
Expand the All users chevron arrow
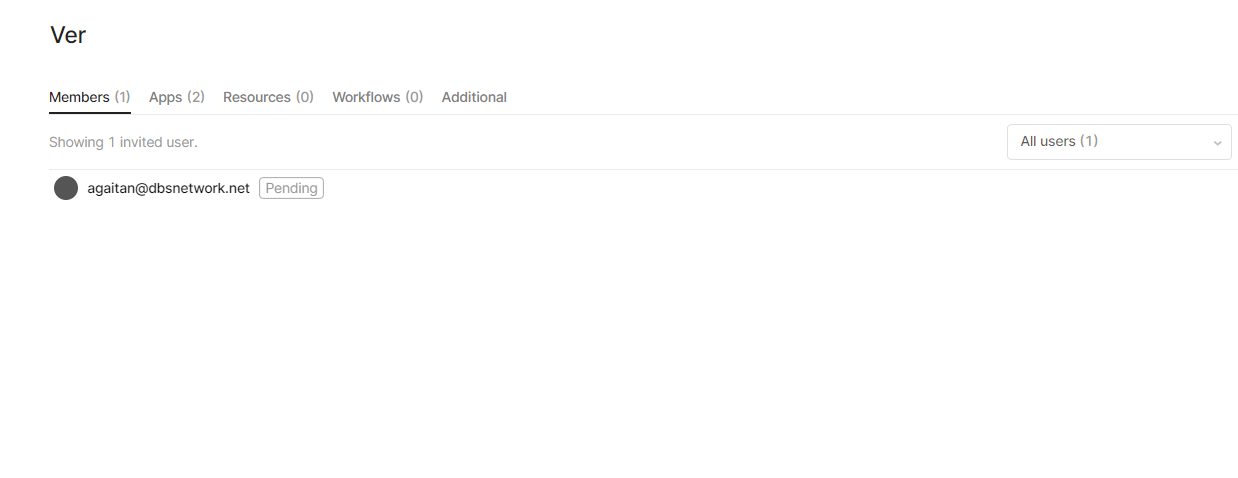pyautogui.click(x=1217, y=143)
